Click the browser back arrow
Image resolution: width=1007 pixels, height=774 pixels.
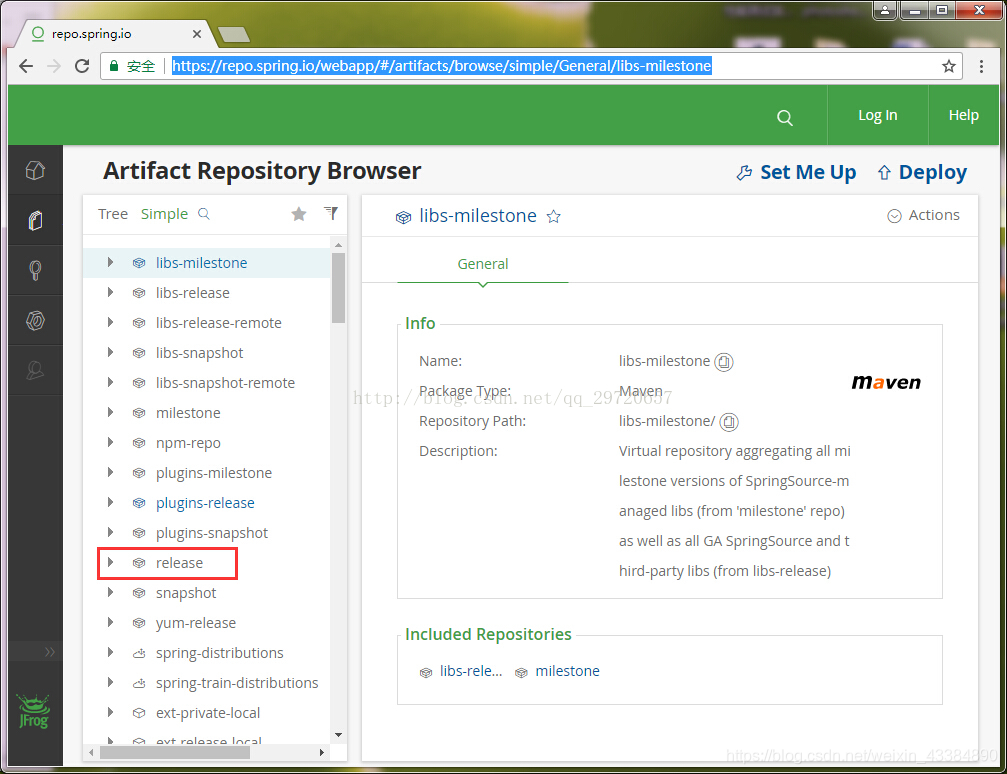tap(26, 66)
